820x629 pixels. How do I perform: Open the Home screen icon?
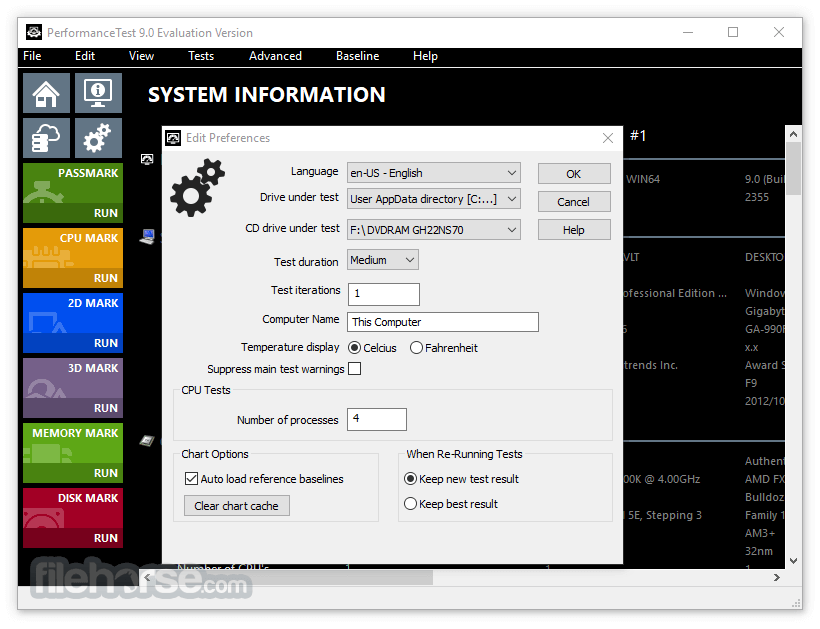(x=46, y=93)
